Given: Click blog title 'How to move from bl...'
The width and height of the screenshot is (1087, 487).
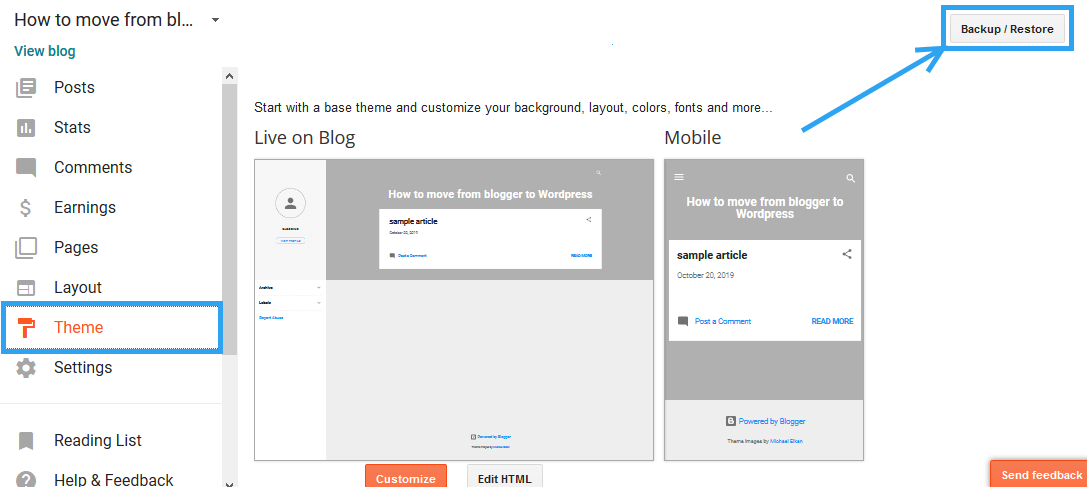Looking at the screenshot, I should tap(103, 19).
